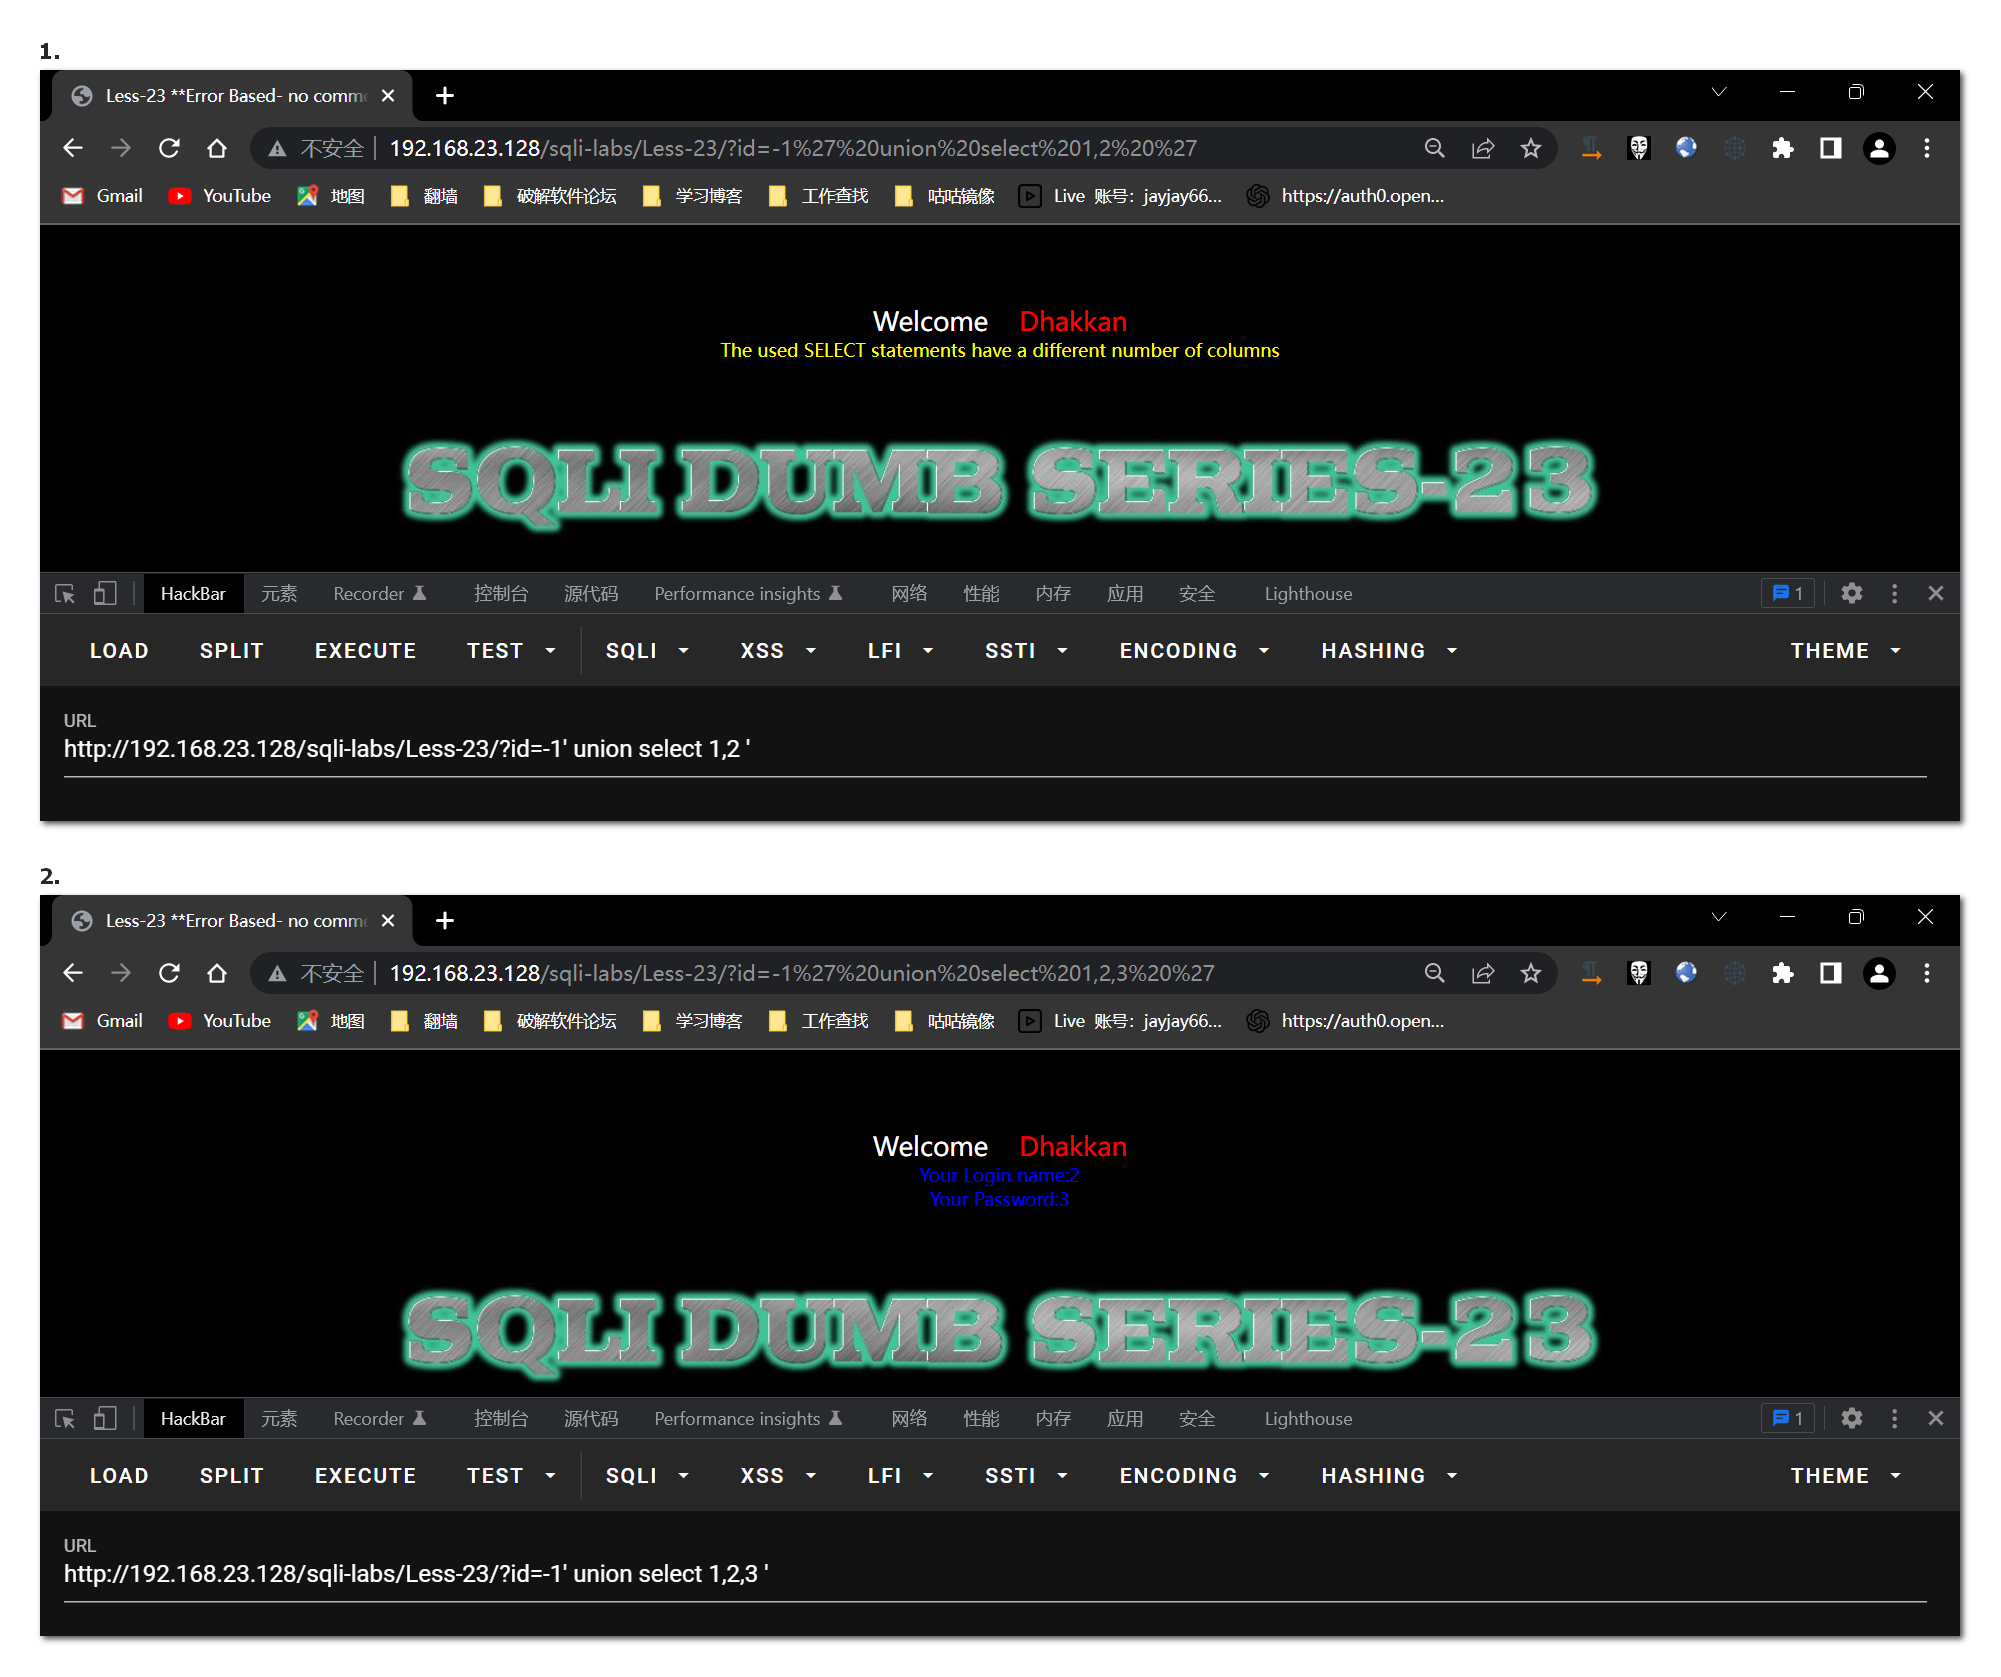
Task: Click HackBar URL field containing 'select 1,2,3'
Action: click(x=415, y=1573)
